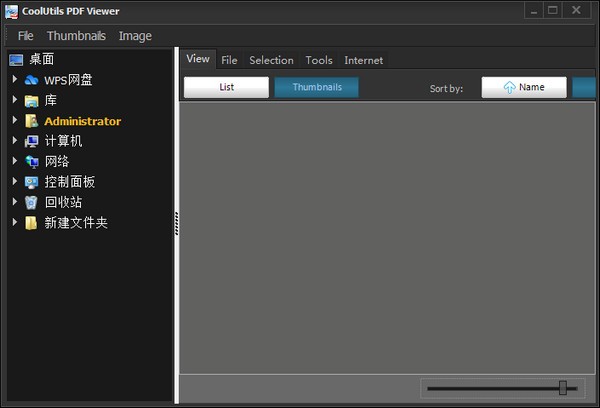600x408 pixels.
Task: Select the 控制面板 label in tree
Action: (70, 182)
